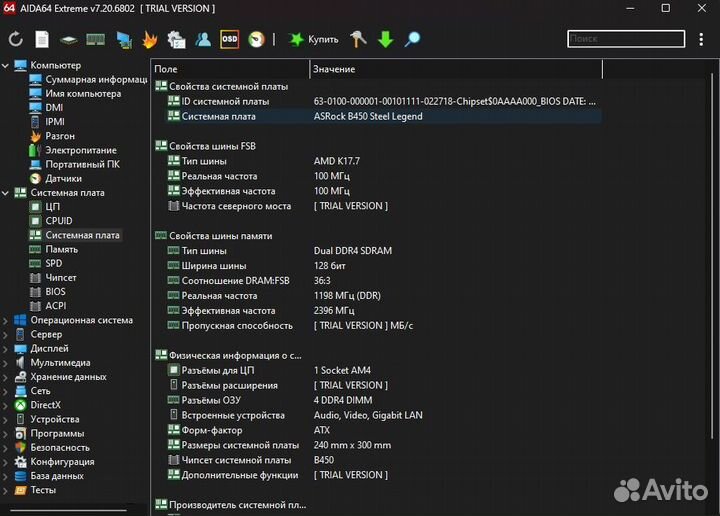Expand the Хранение данных node
Screen dimensions: 720x516
(6, 378)
